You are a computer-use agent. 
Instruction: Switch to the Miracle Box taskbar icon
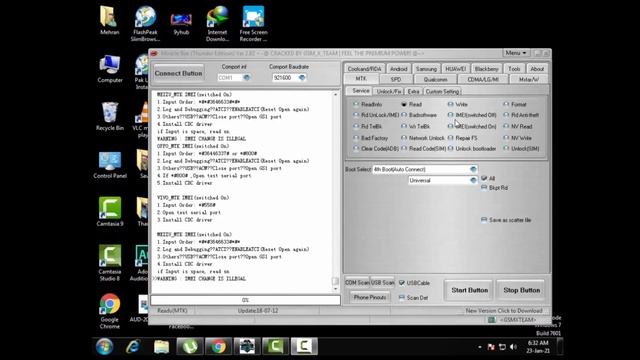pyautogui.click(x=247, y=347)
